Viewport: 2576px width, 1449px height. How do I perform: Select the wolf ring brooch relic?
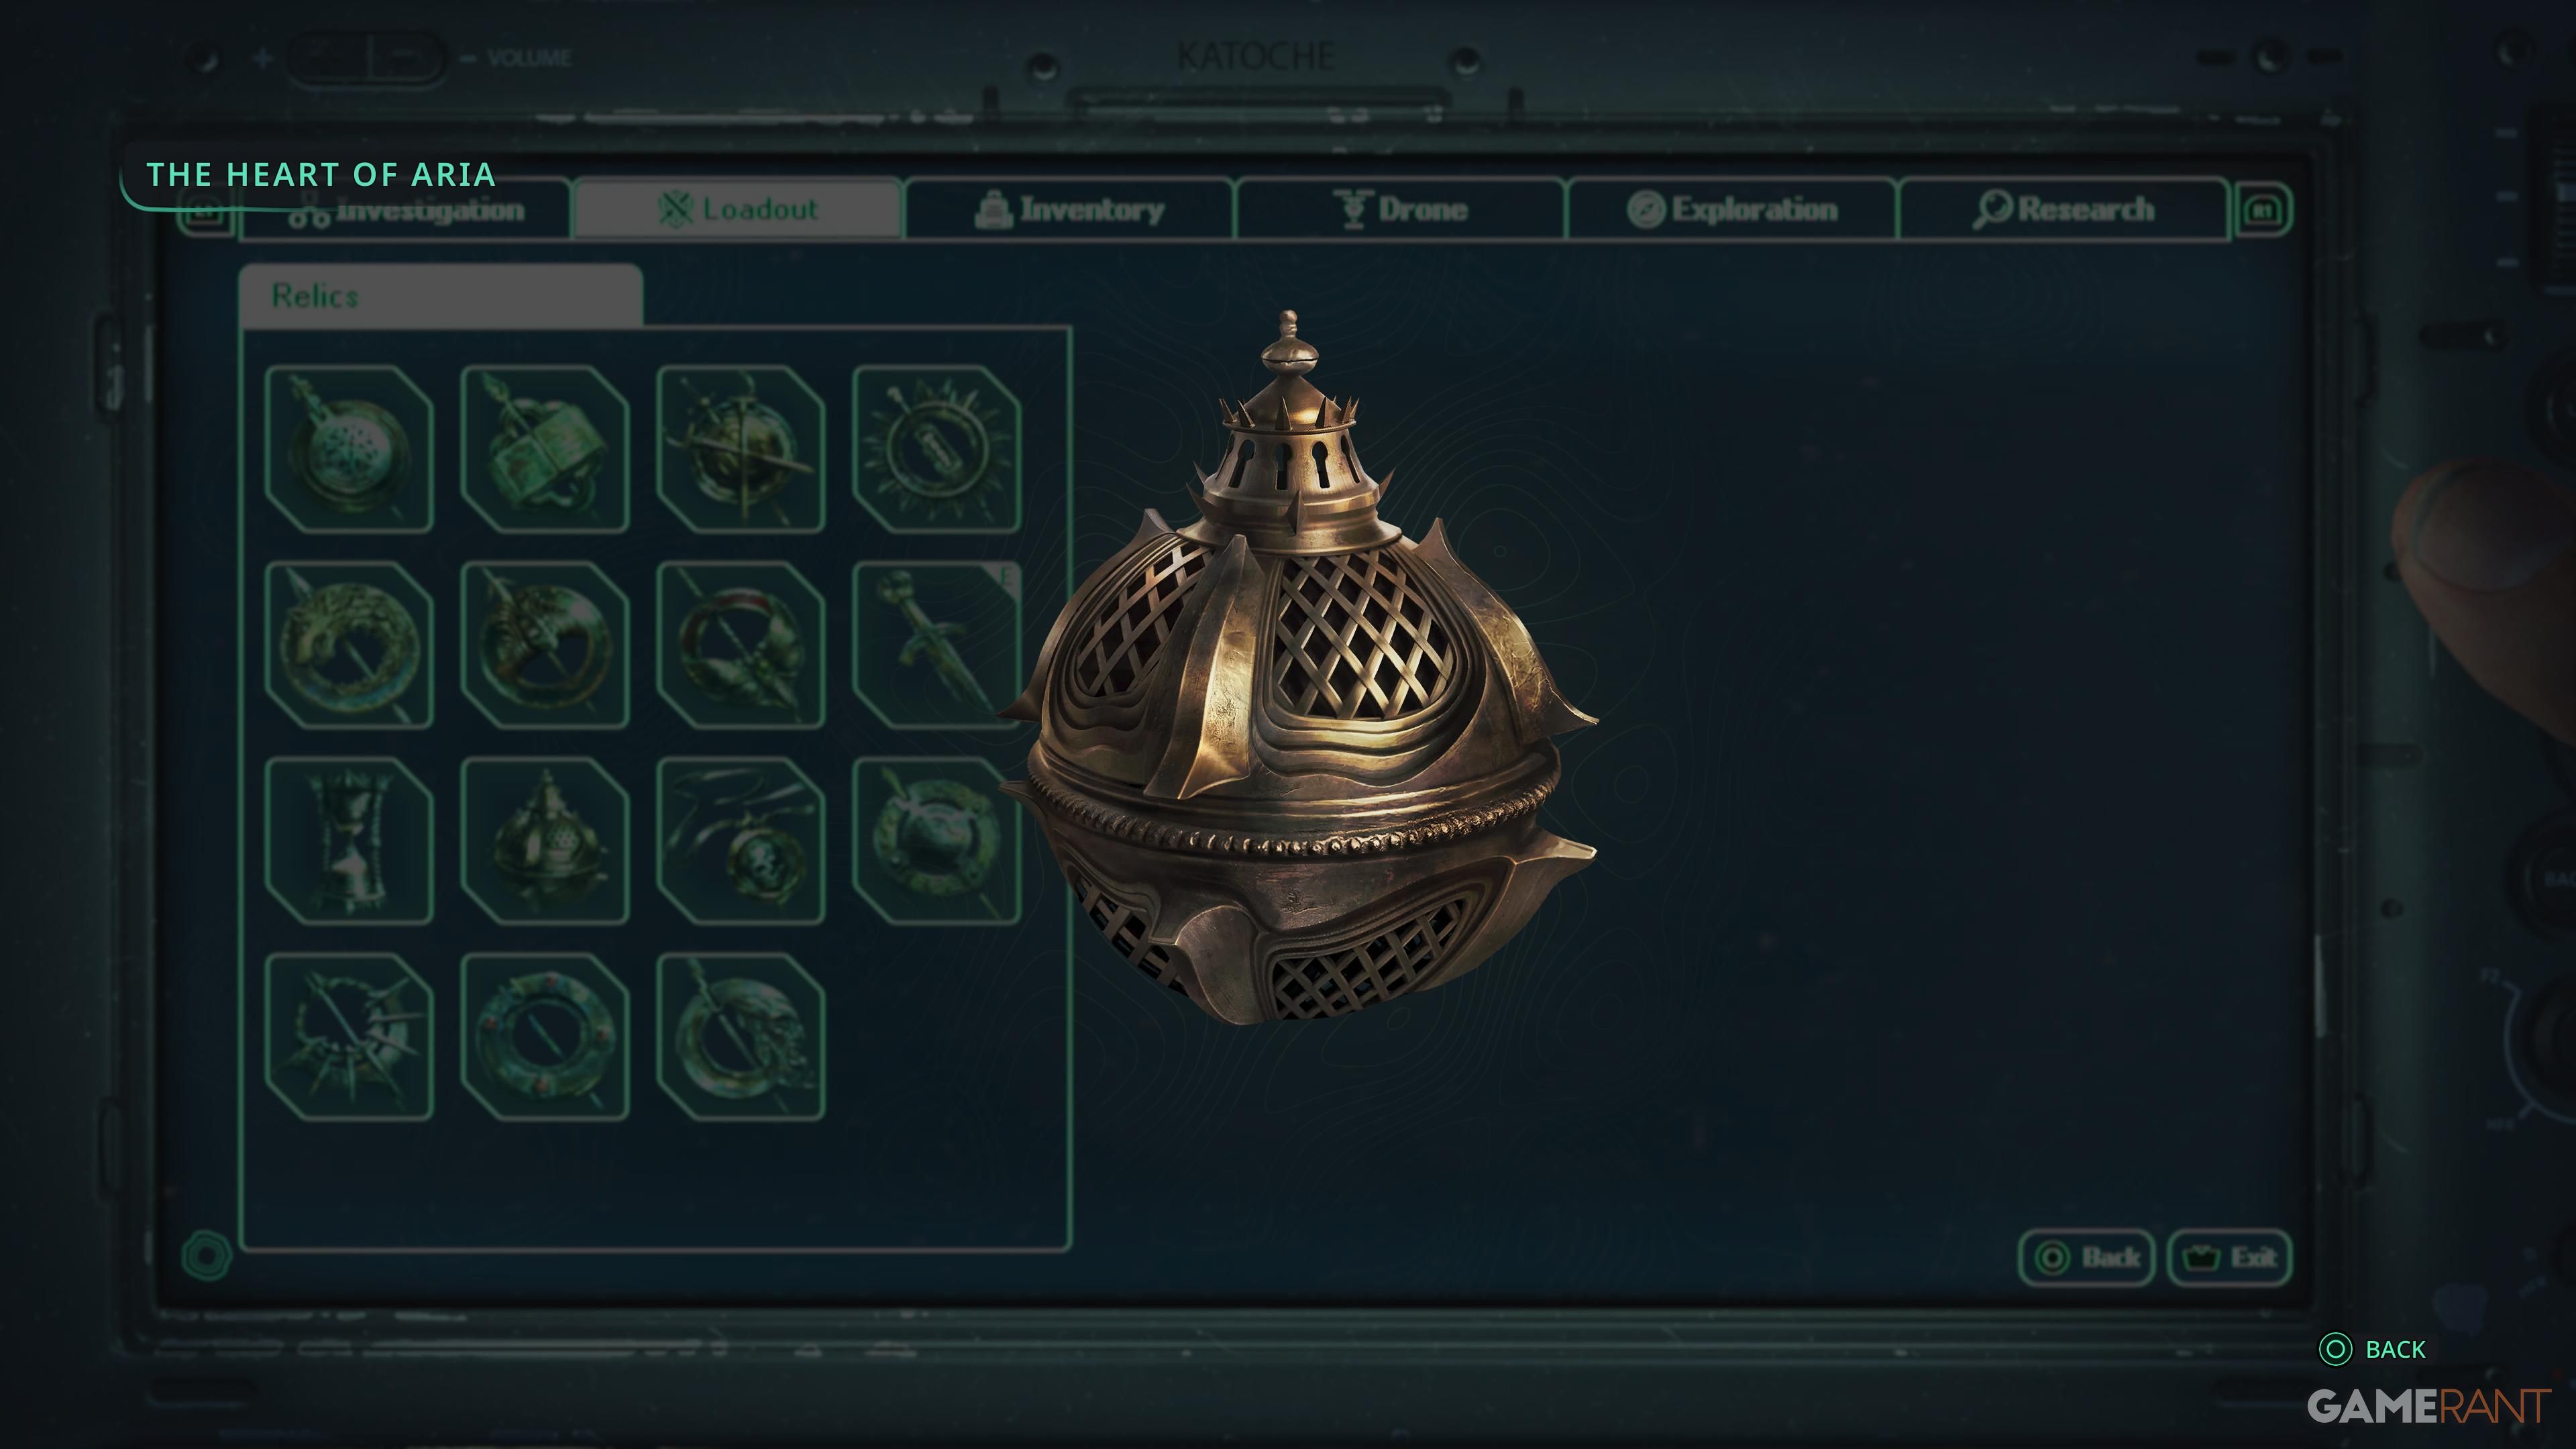[x=349, y=645]
